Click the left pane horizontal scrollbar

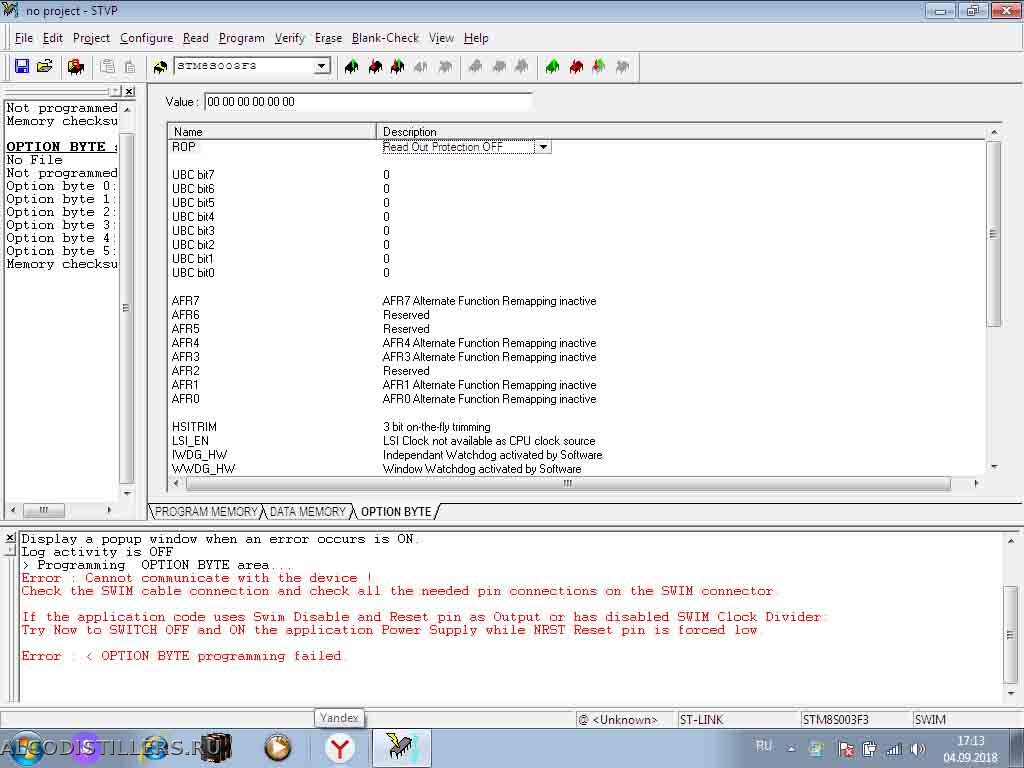click(x=44, y=509)
